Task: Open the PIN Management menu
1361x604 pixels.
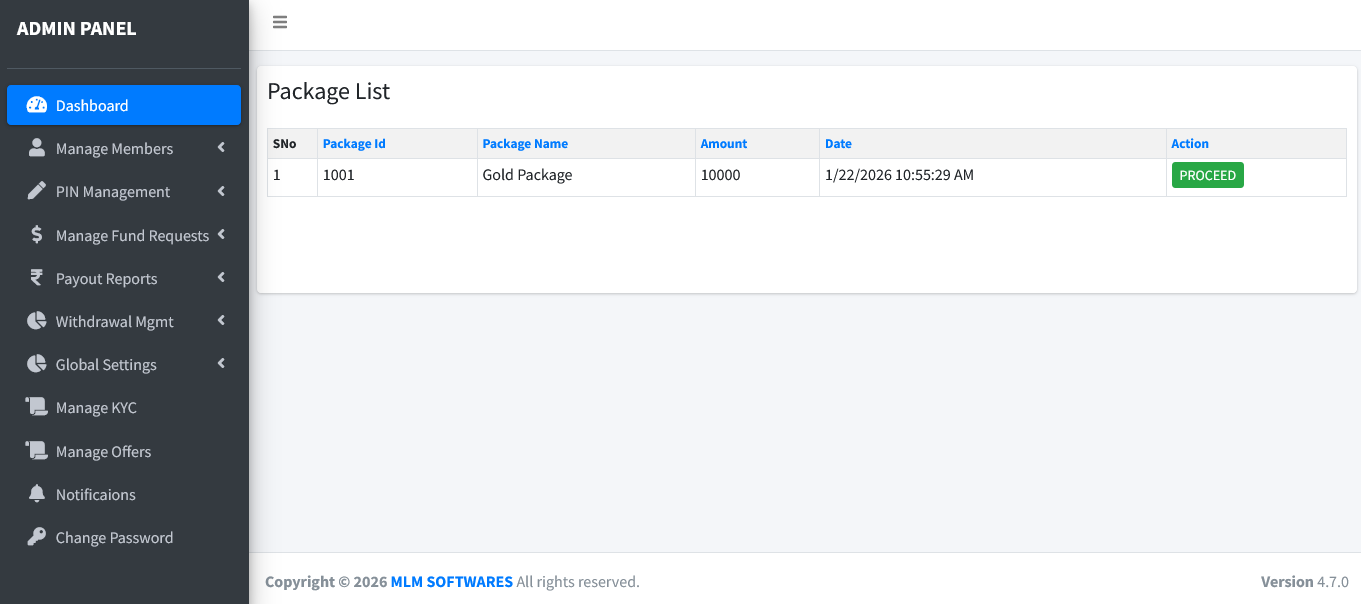Action: click(124, 191)
